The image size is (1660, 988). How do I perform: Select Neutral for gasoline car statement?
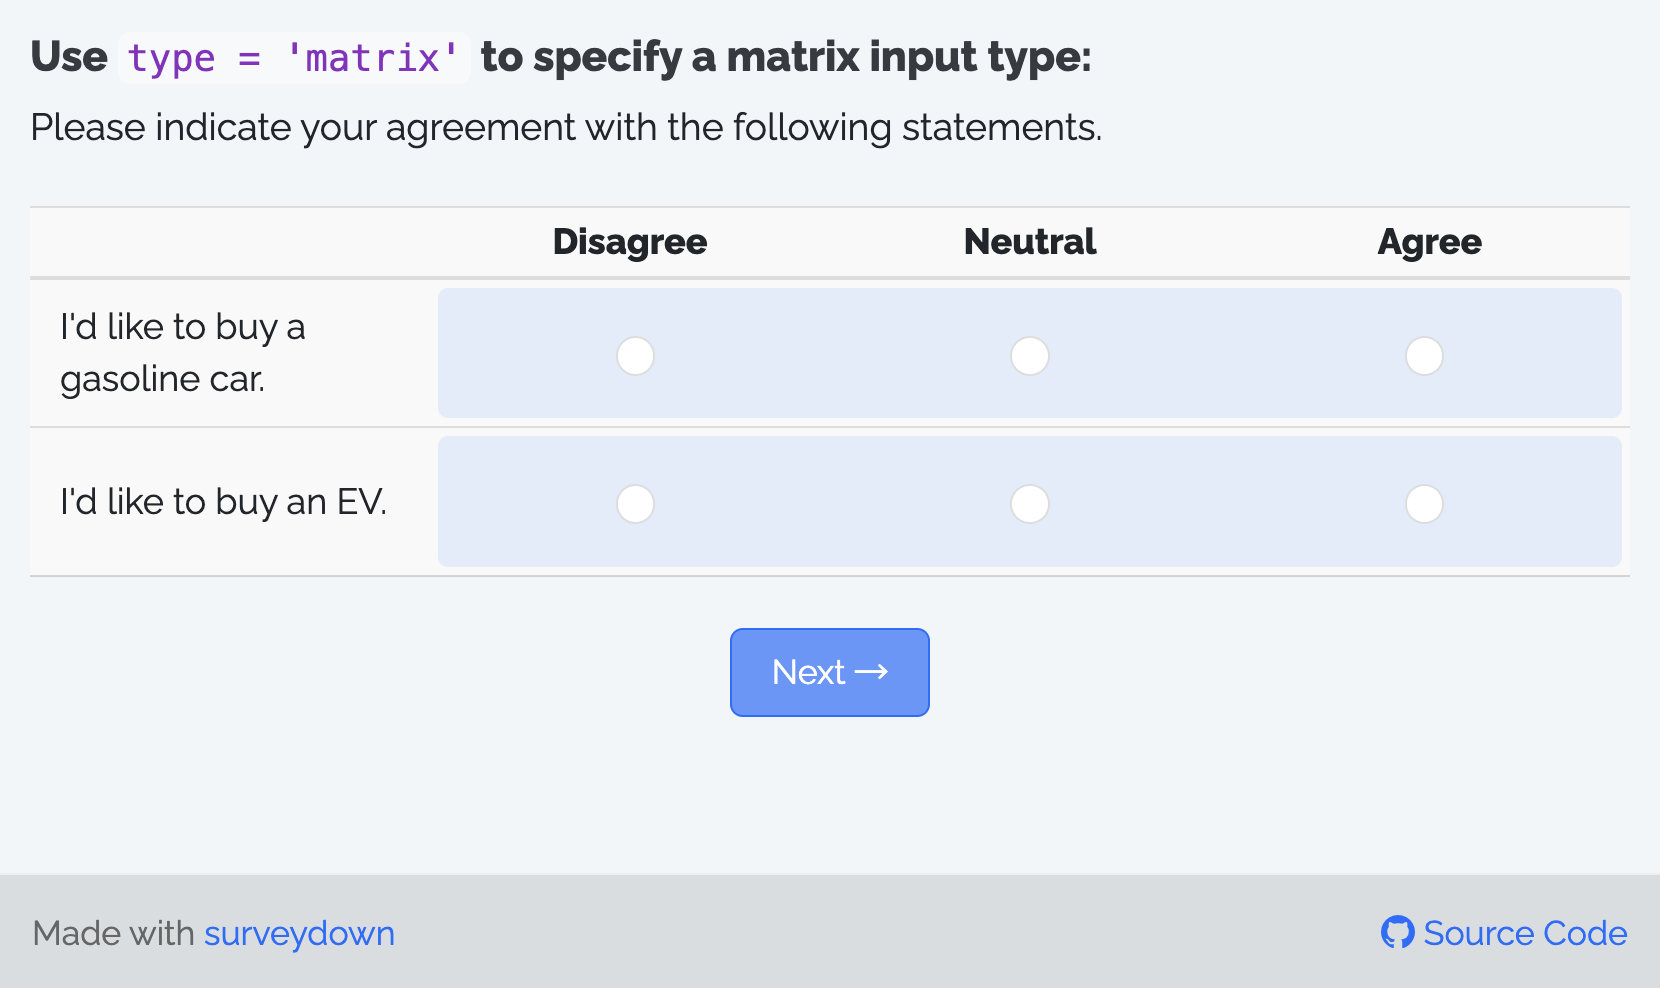point(1029,356)
